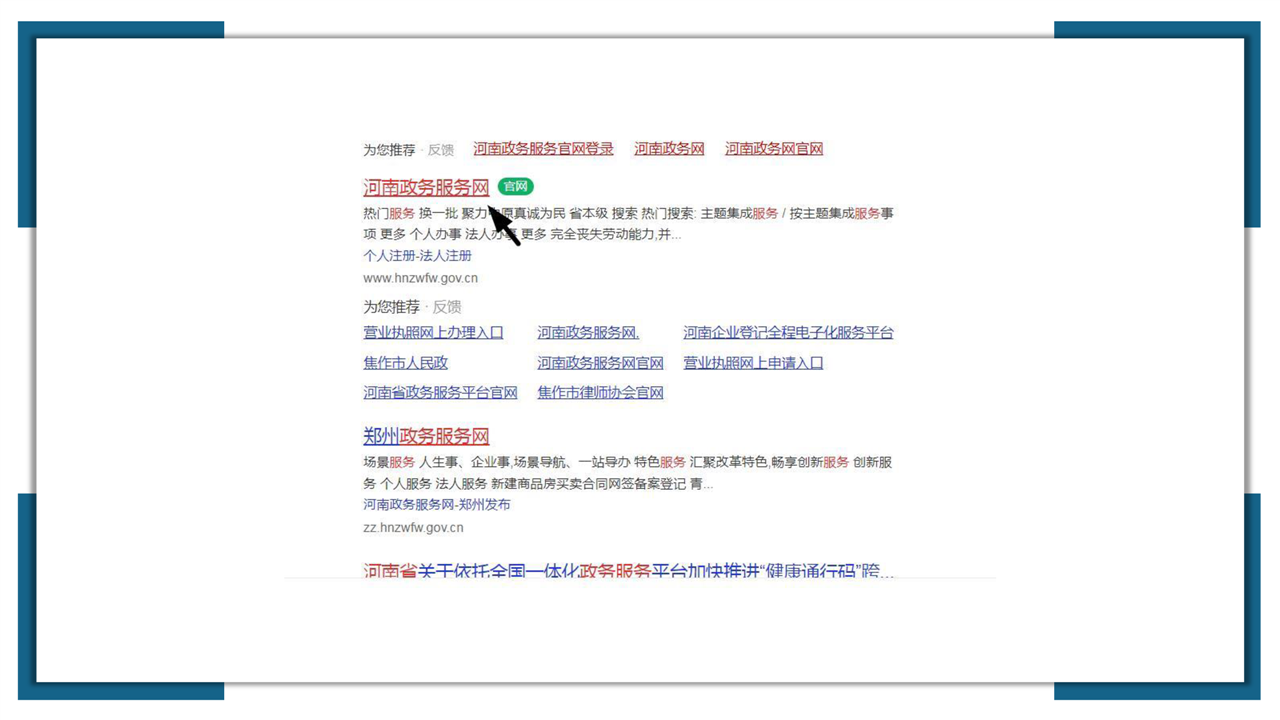Screen dimensions: 1280x720
Task: Click 反馈 beside the top 为您推荐 row
Action: click(x=440, y=150)
